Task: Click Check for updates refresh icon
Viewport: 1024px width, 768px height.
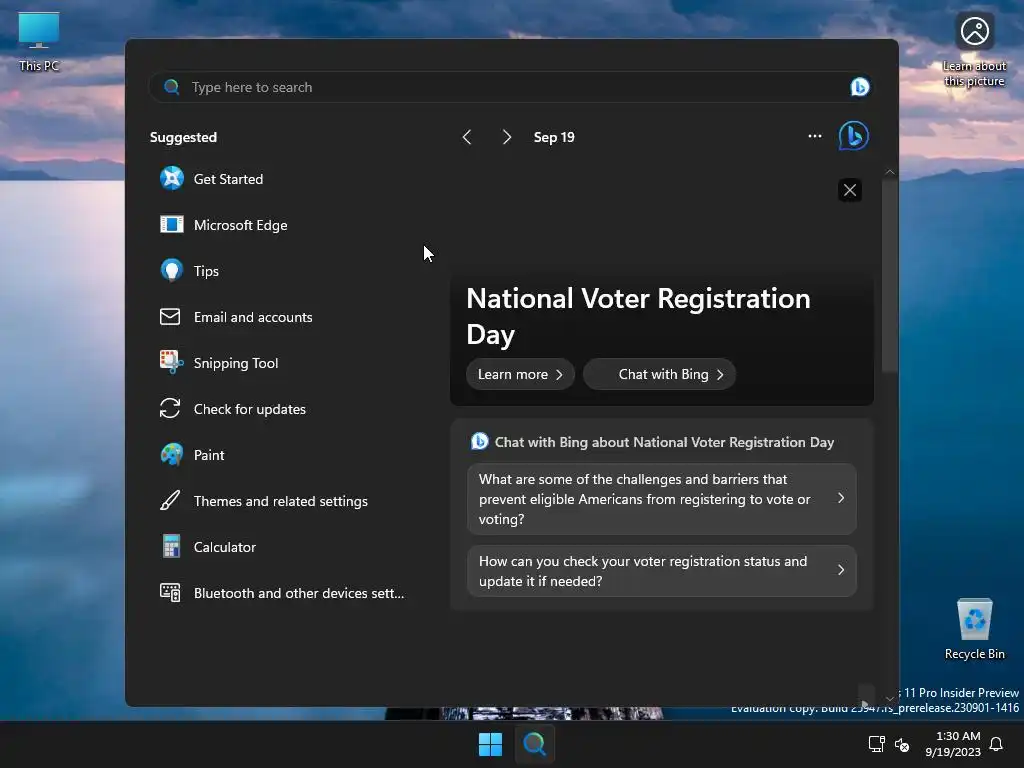Action: click(x=170, y=408)
